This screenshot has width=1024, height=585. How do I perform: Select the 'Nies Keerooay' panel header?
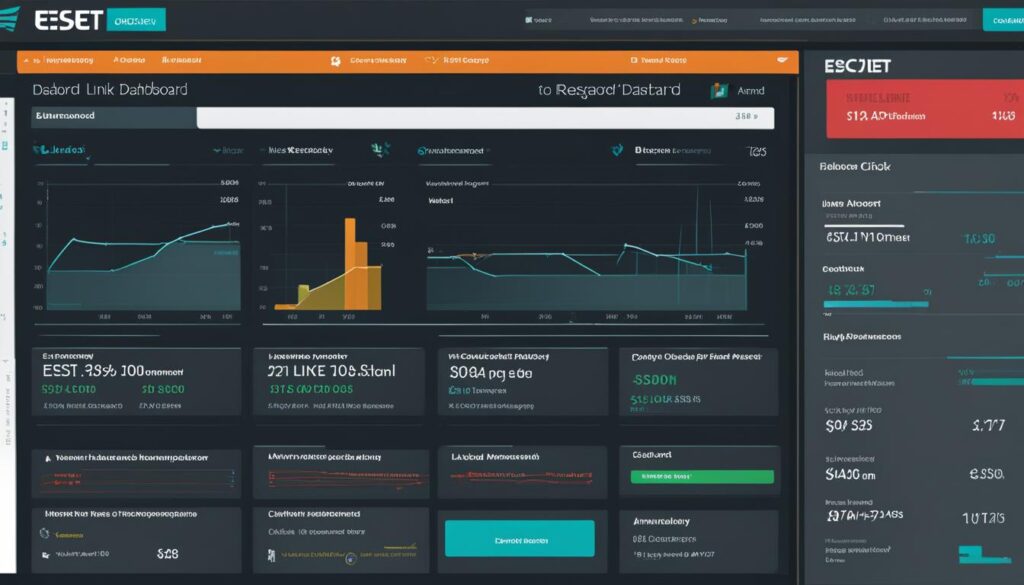300,150
